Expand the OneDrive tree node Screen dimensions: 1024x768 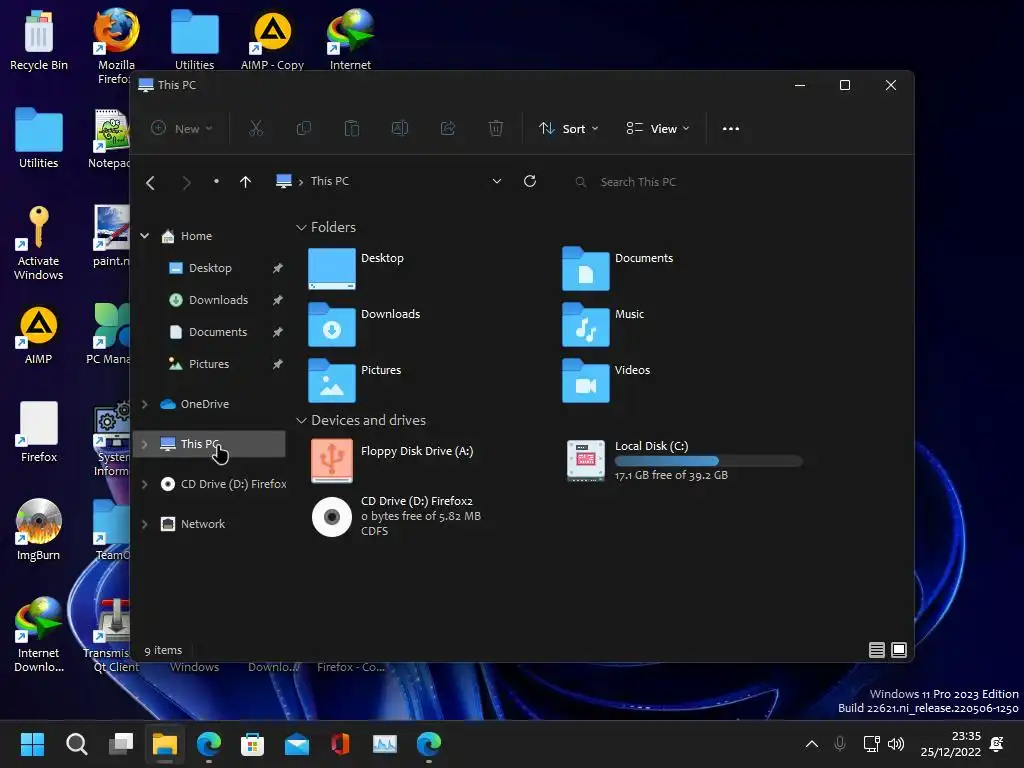(145, 404)
